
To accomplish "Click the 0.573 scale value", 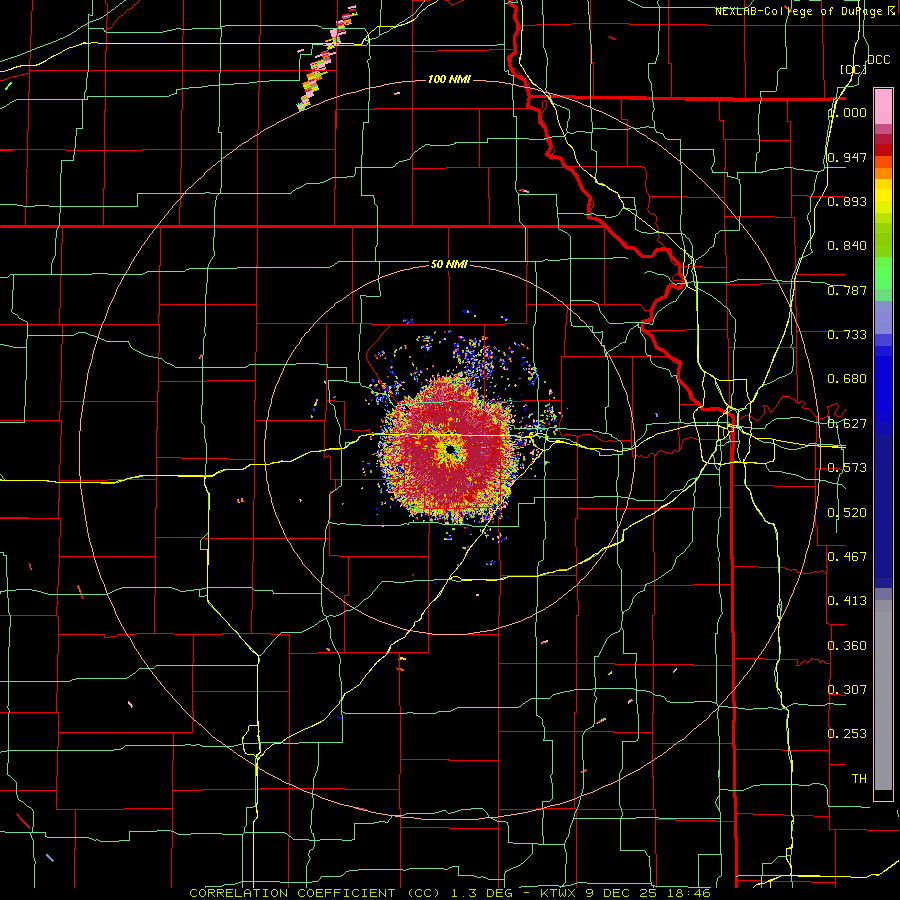I will pyautogui.click(x=847, y=468).
